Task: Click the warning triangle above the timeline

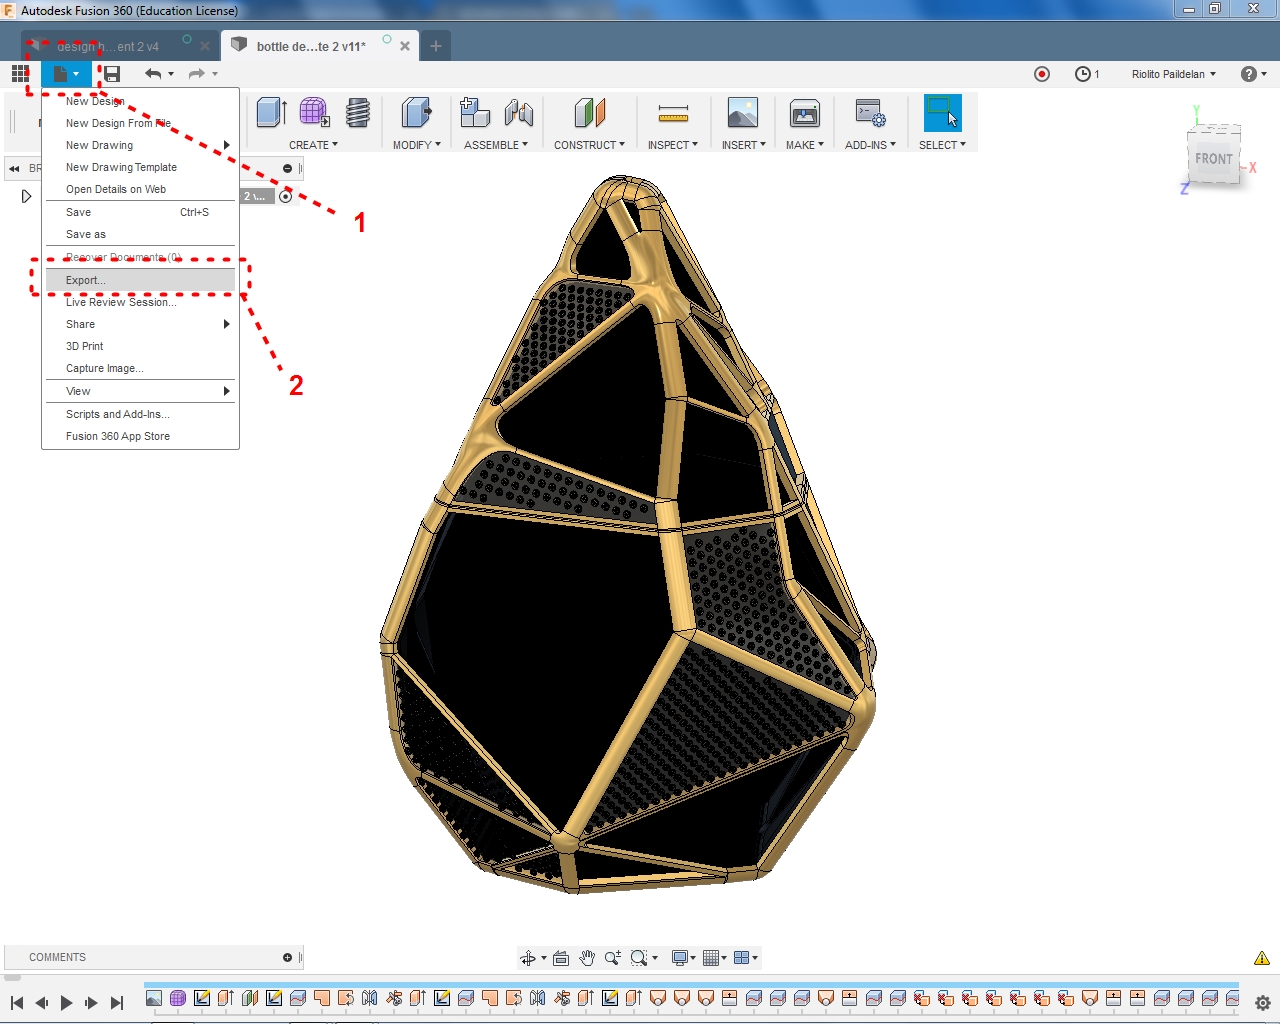Action: [x=1261, y=957]
